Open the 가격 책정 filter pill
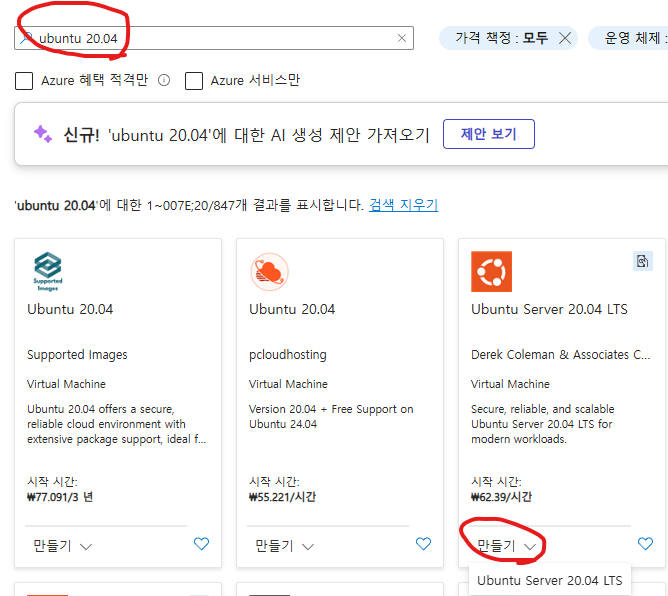Screen dimensions: 668x596 pyautogui.click(x=502, y=38)
